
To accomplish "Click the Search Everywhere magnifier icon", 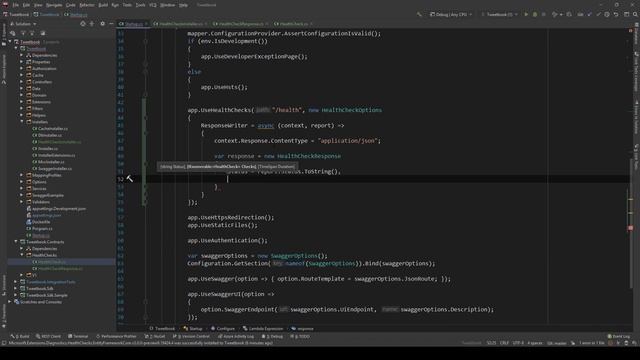I will click(635, 14).
